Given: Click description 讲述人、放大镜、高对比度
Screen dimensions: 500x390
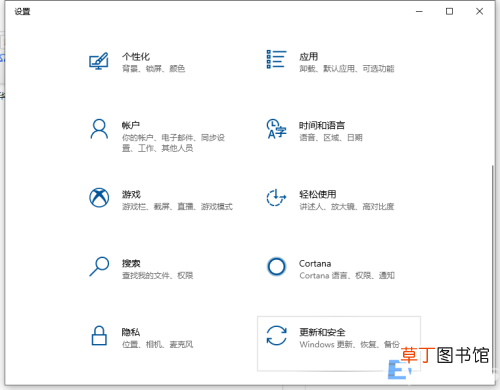Looking at the screenshot, I should tap(347, 207).
